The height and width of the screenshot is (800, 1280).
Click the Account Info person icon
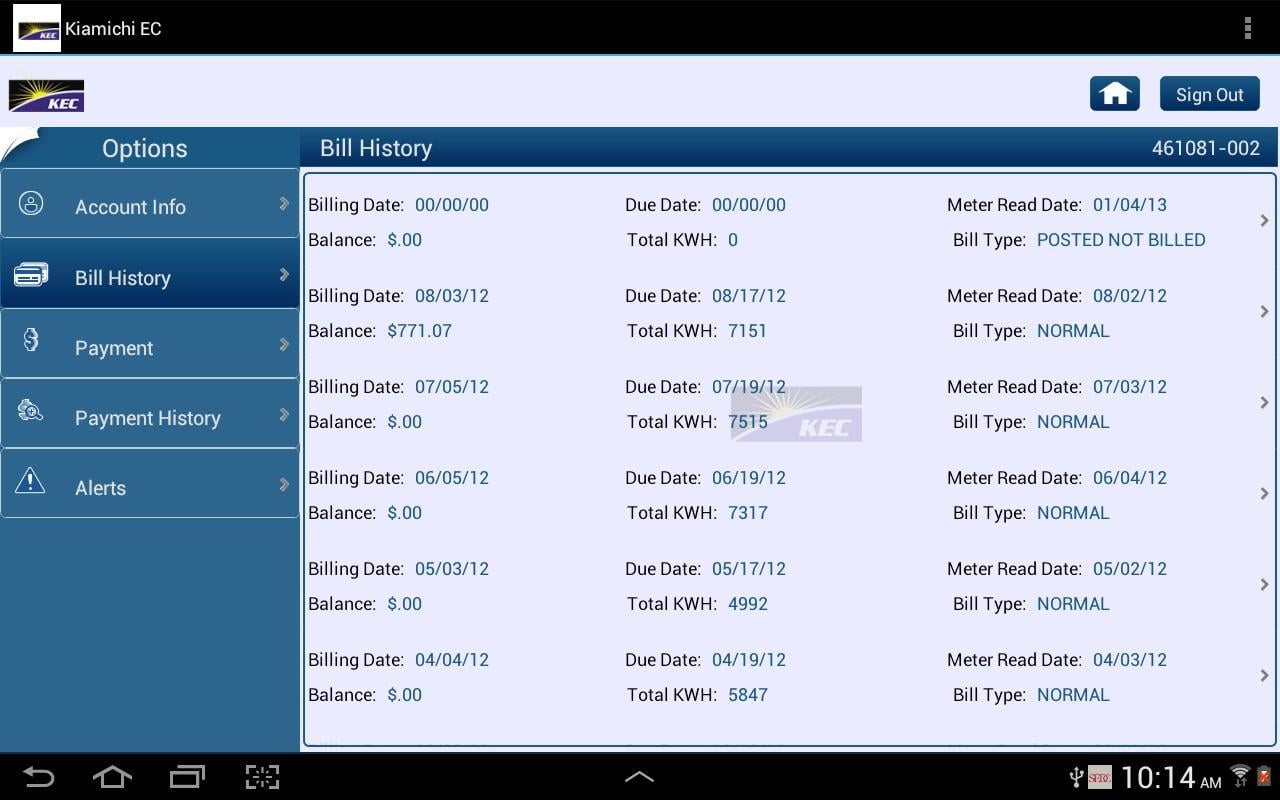(31, 204)
